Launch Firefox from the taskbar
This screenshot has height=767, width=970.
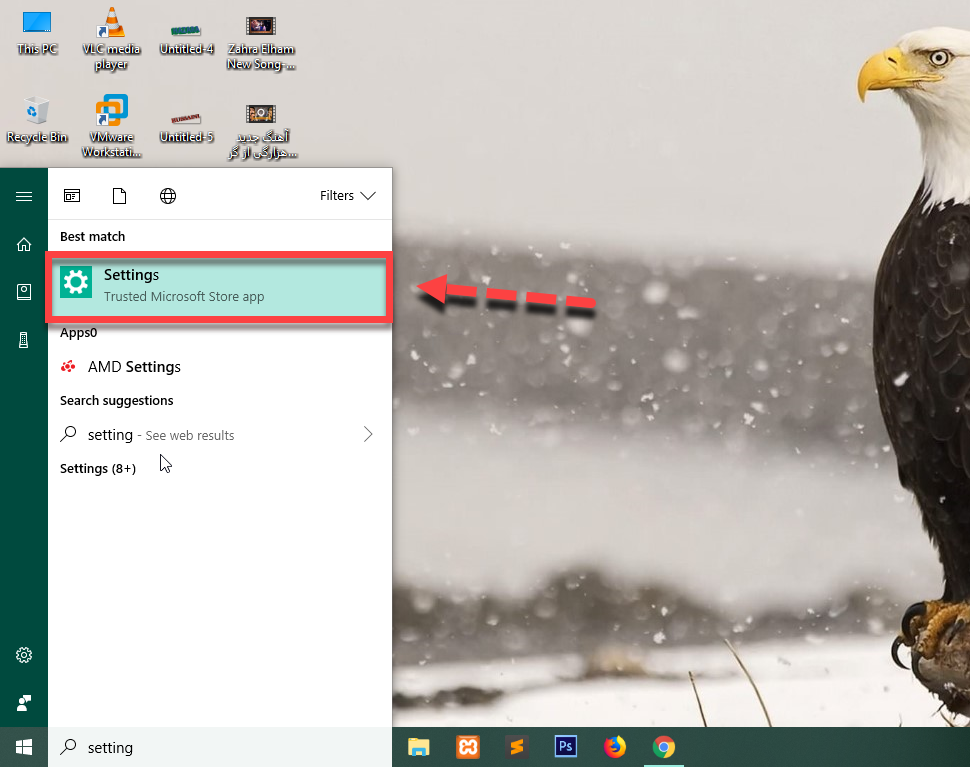[615, 747]
